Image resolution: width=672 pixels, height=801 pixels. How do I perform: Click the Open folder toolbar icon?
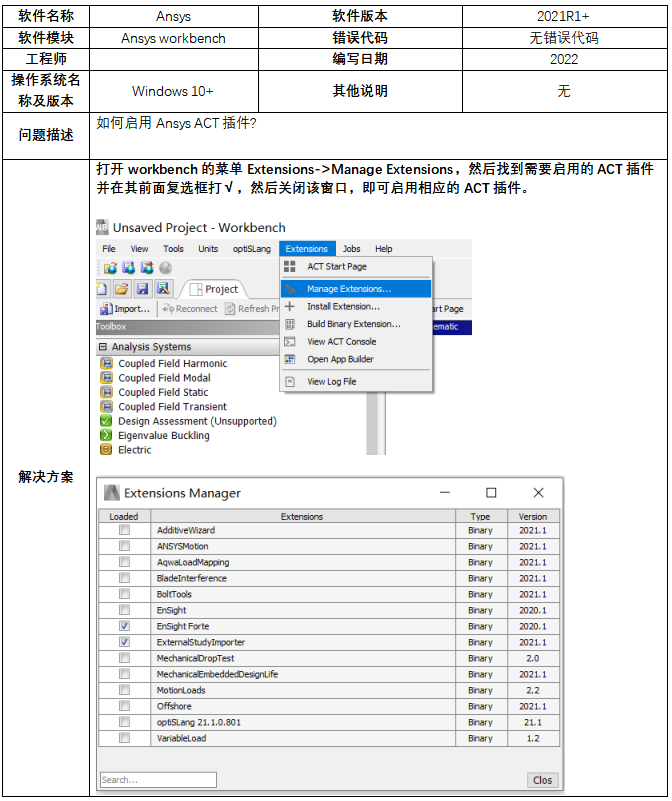[122, 289]
